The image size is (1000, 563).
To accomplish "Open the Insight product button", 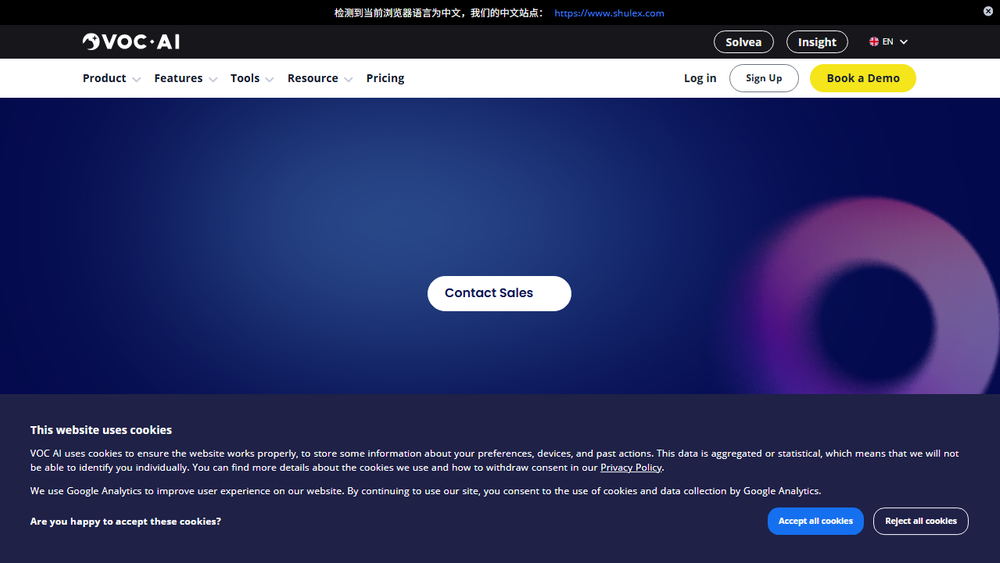I will [817, 42].
